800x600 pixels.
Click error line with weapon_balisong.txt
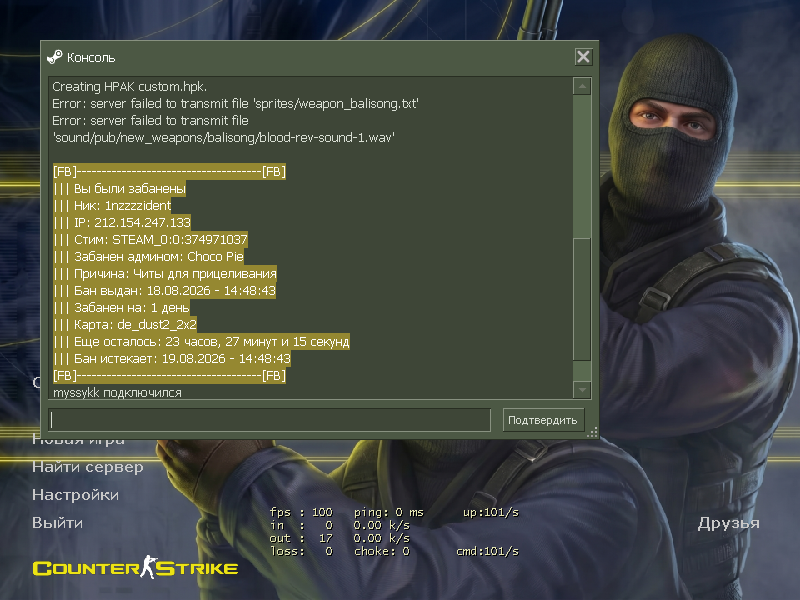(x=235, y=104)
